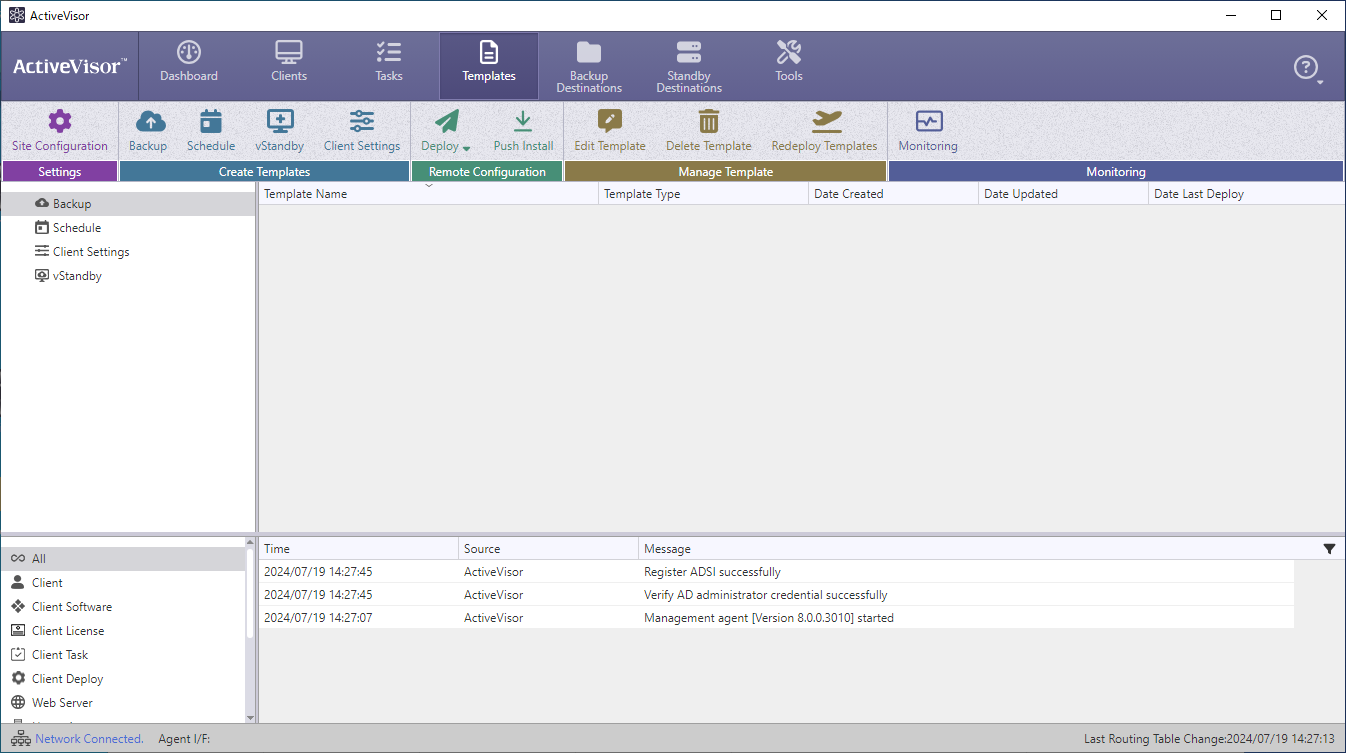Viewport: 1346px width, 753px height.
Task: Click Delete Template trash icon
Action: click(709, 122)
